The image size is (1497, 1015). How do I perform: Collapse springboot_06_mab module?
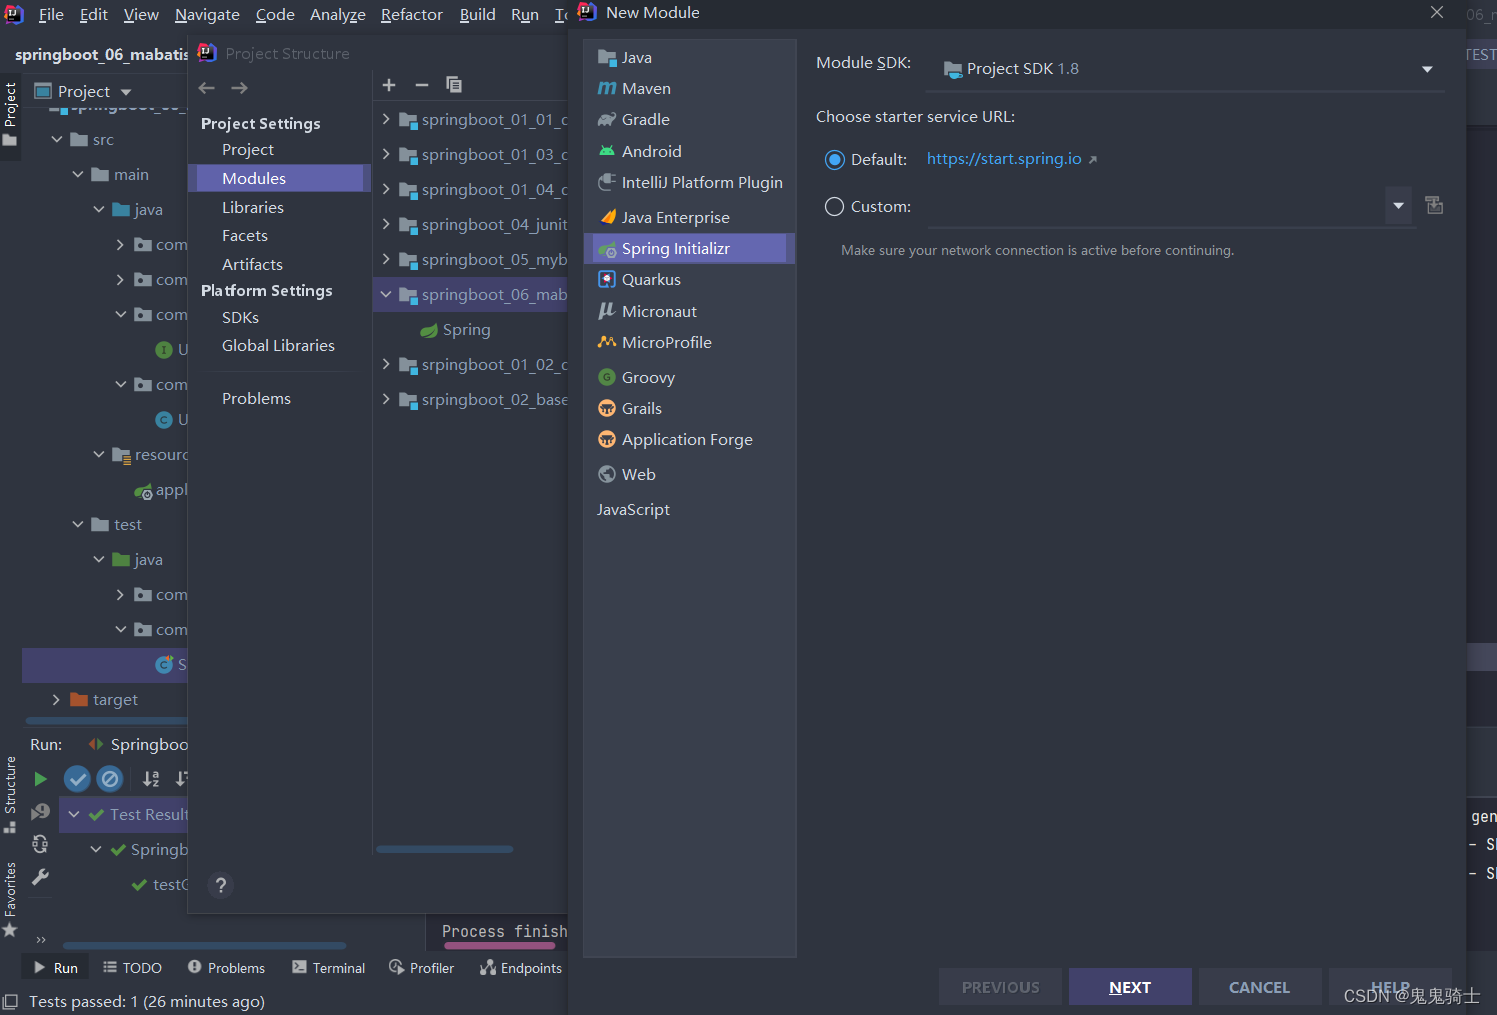pyautogui.click(x=386, y=294)
